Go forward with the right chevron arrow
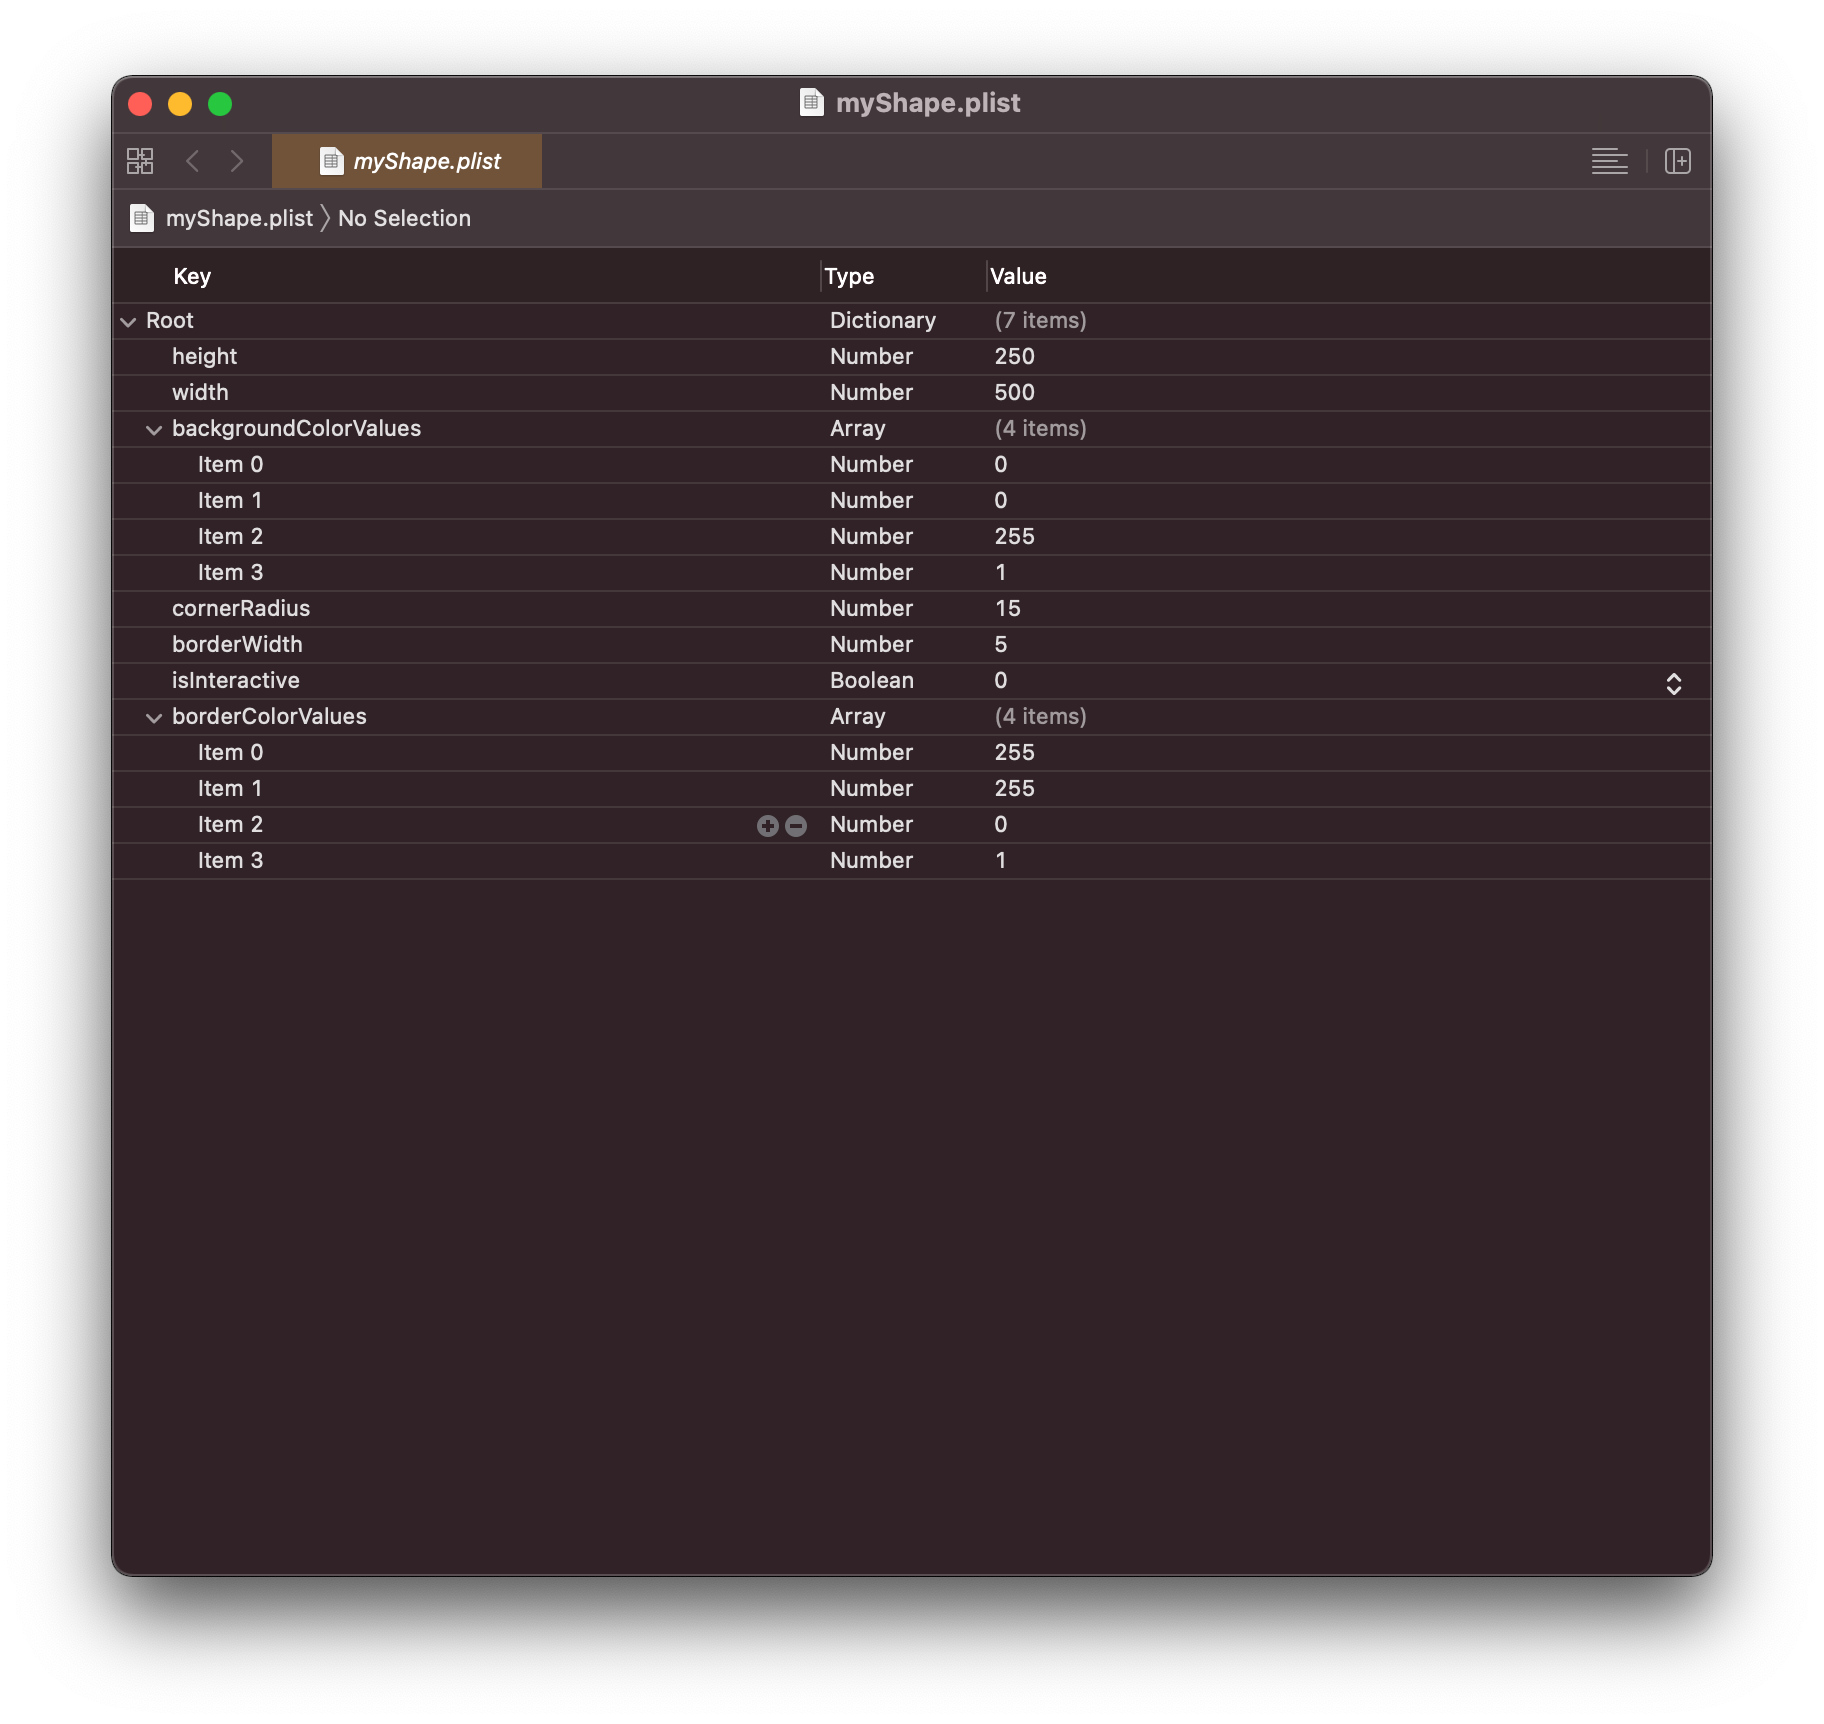This screenshot has width=1824, height=1724. coord(237,161)
